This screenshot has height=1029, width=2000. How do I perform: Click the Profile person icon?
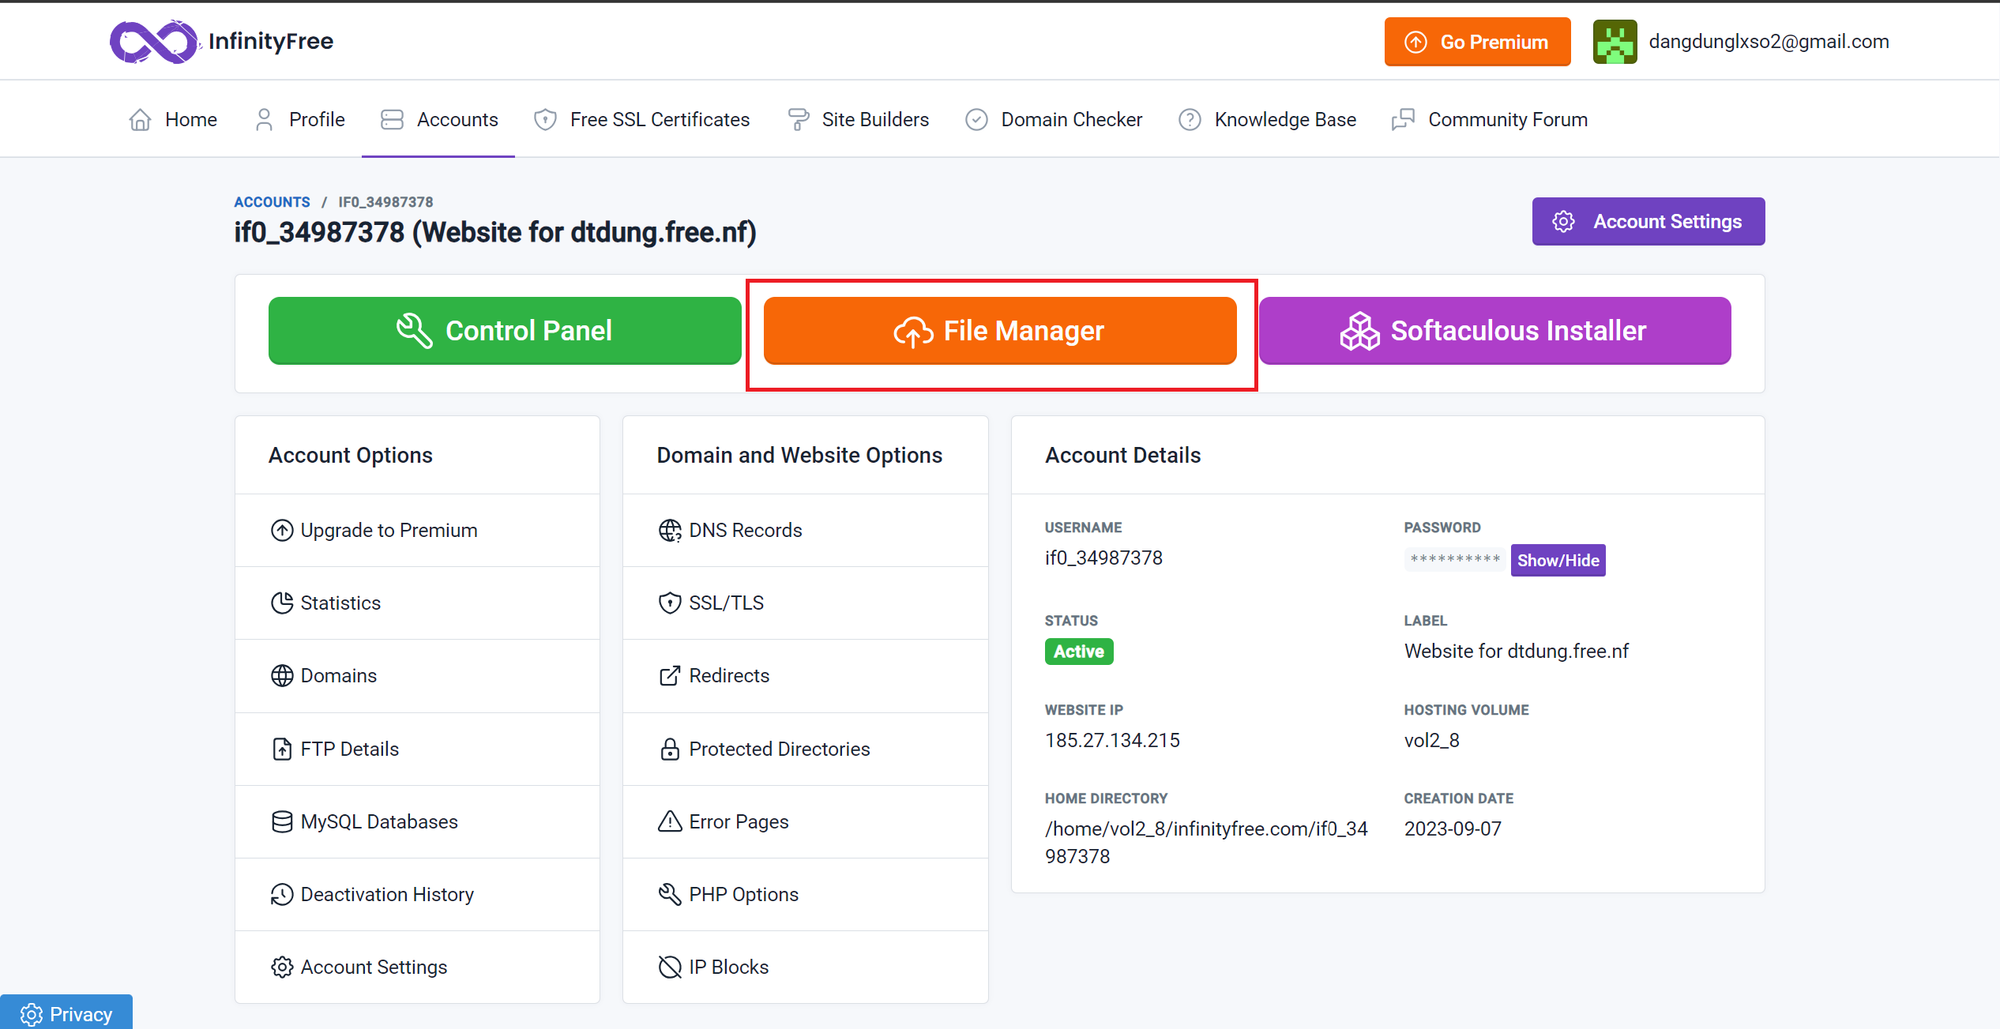[264, 120]
